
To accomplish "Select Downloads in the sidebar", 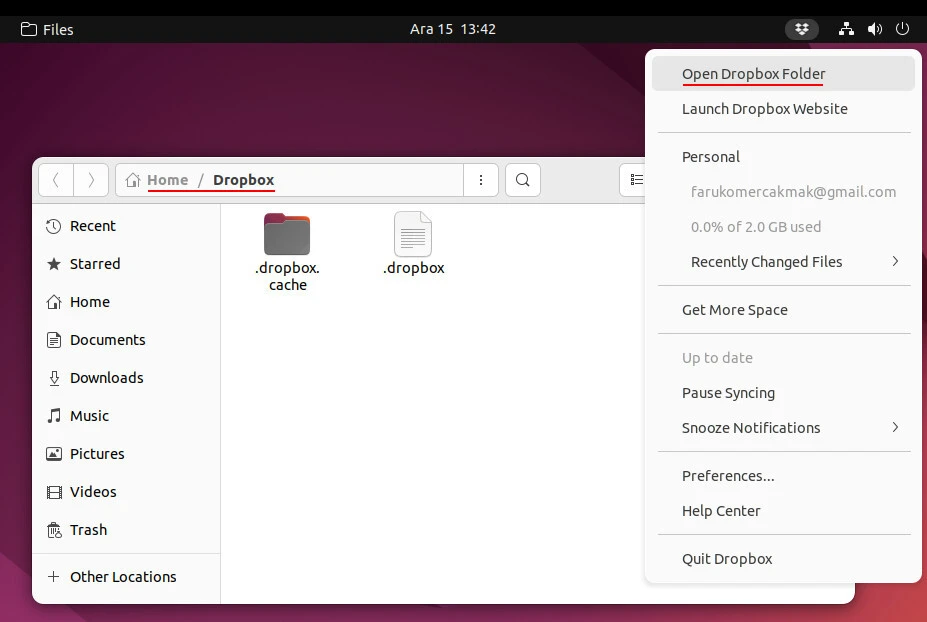I will (x=106, y=378).
